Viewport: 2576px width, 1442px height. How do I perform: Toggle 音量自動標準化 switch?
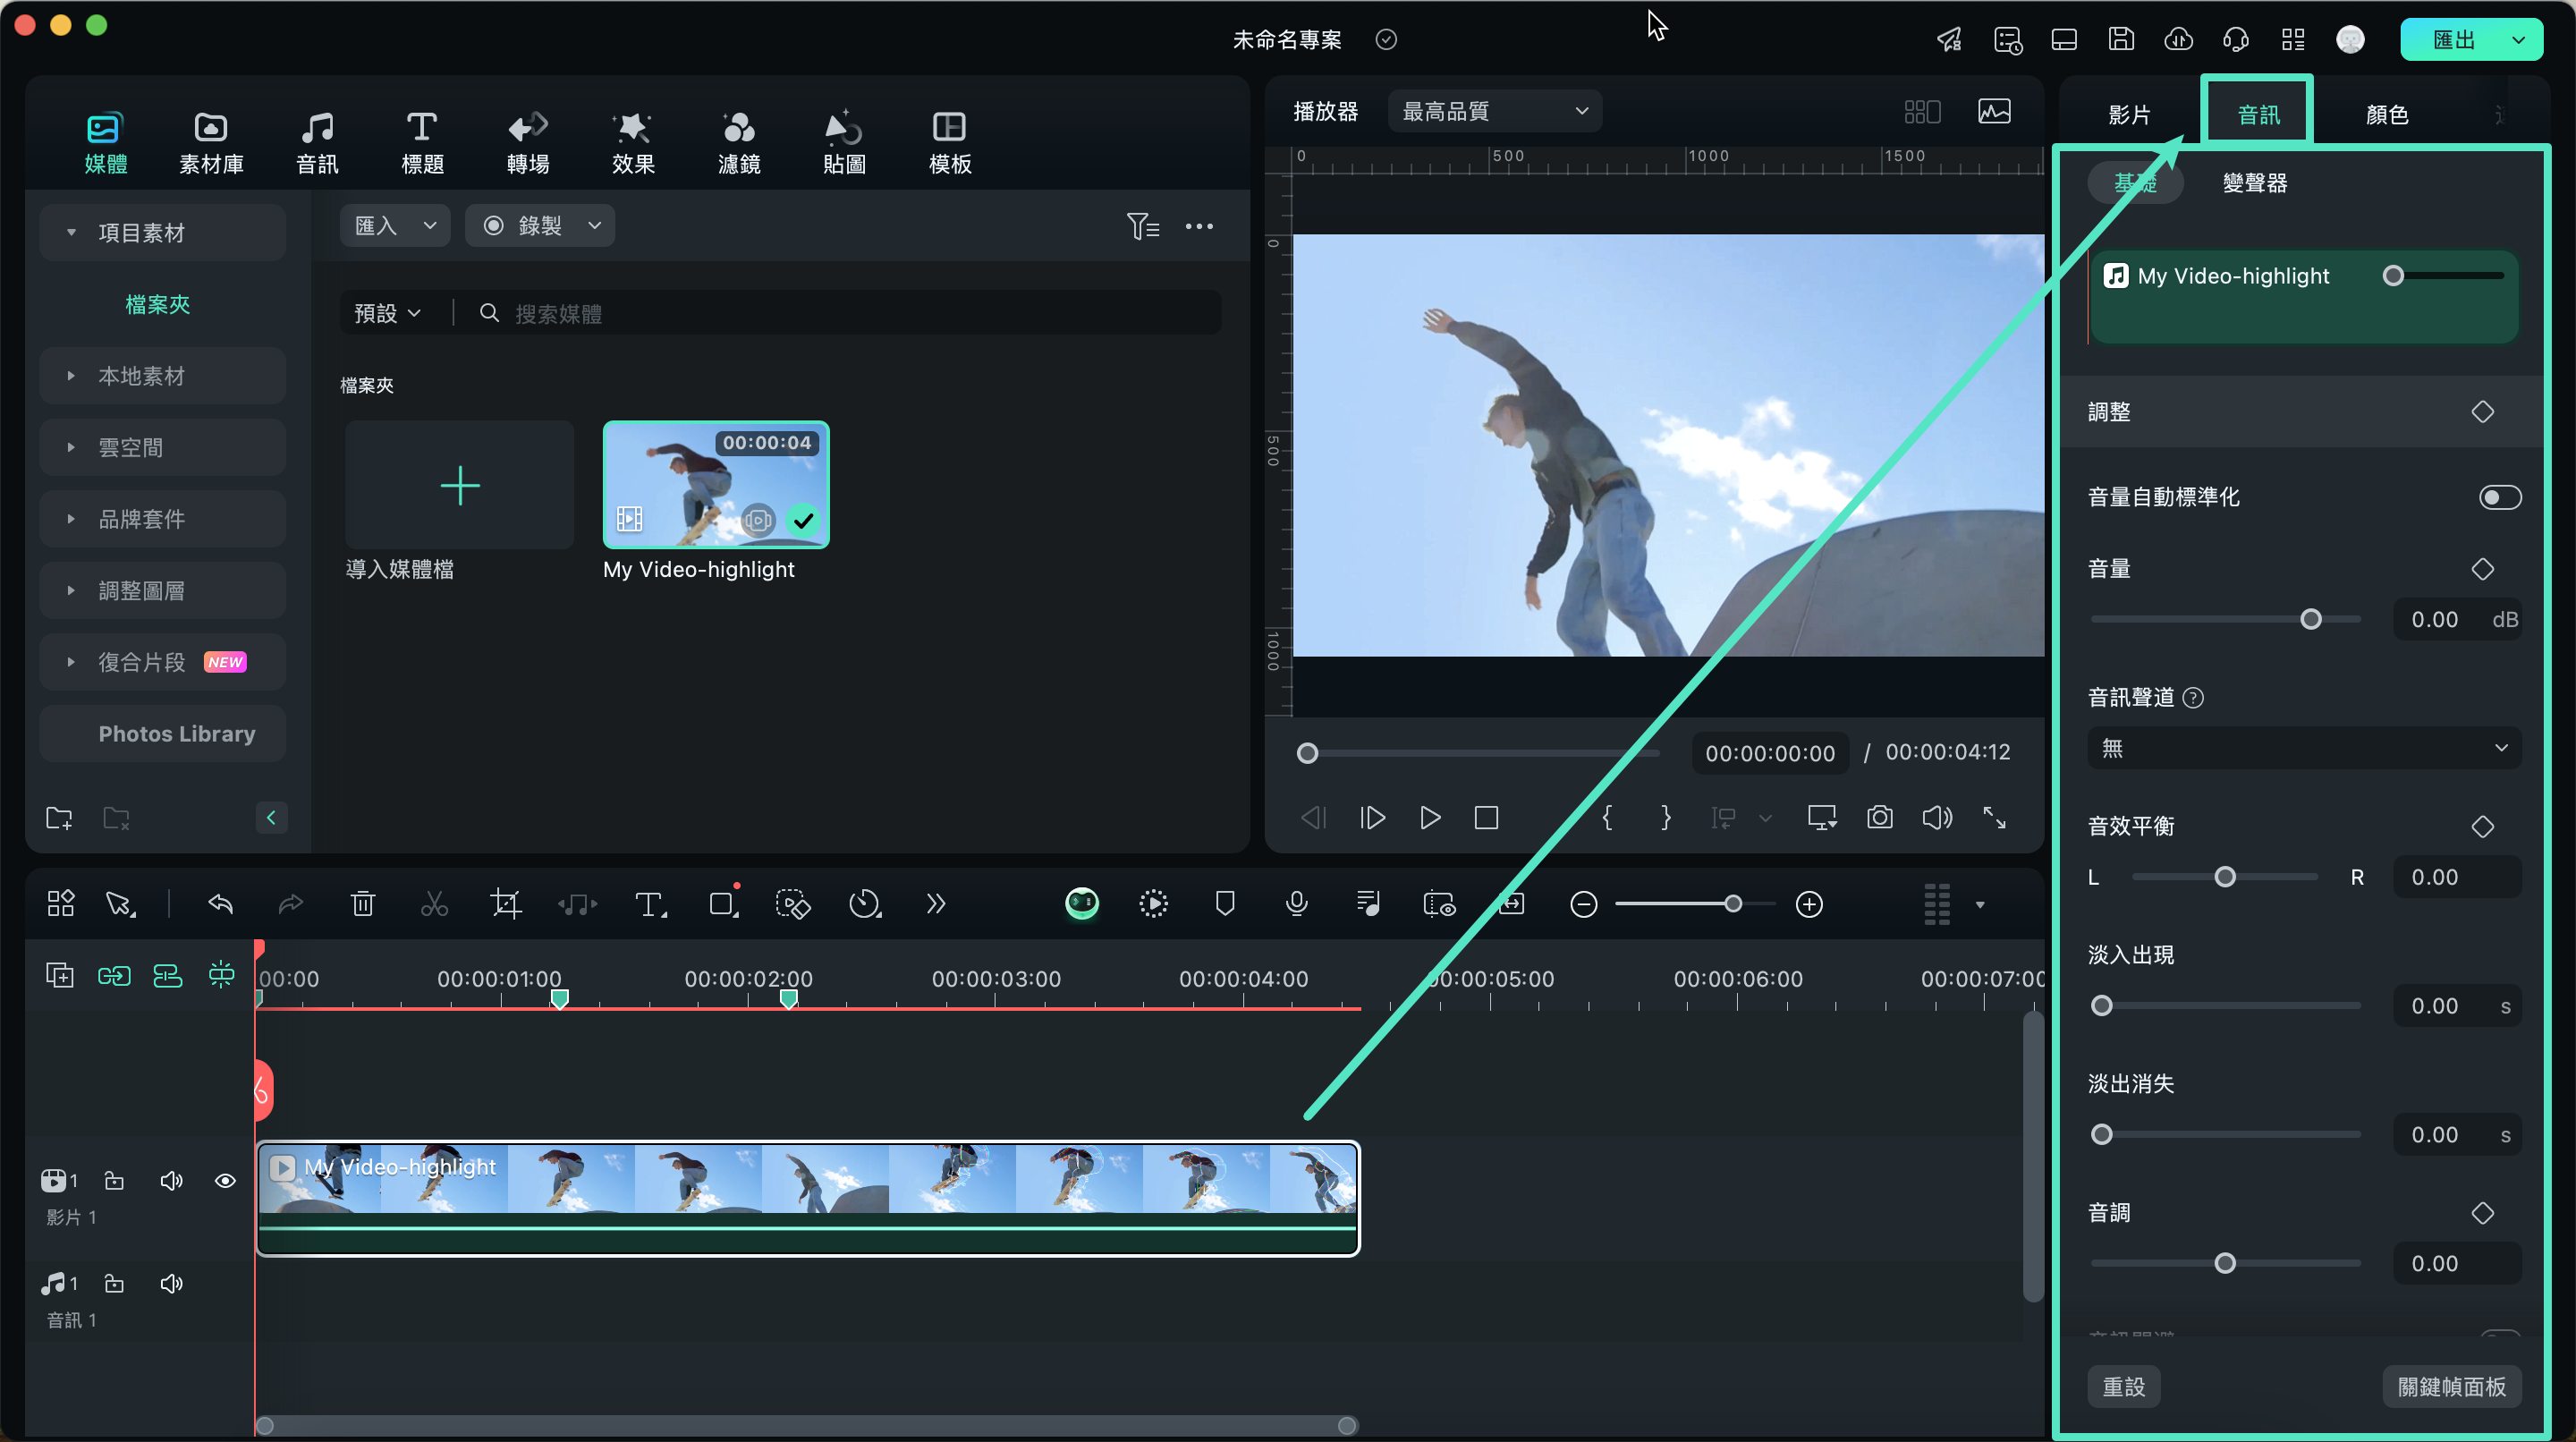click(x=2499, y=497)
